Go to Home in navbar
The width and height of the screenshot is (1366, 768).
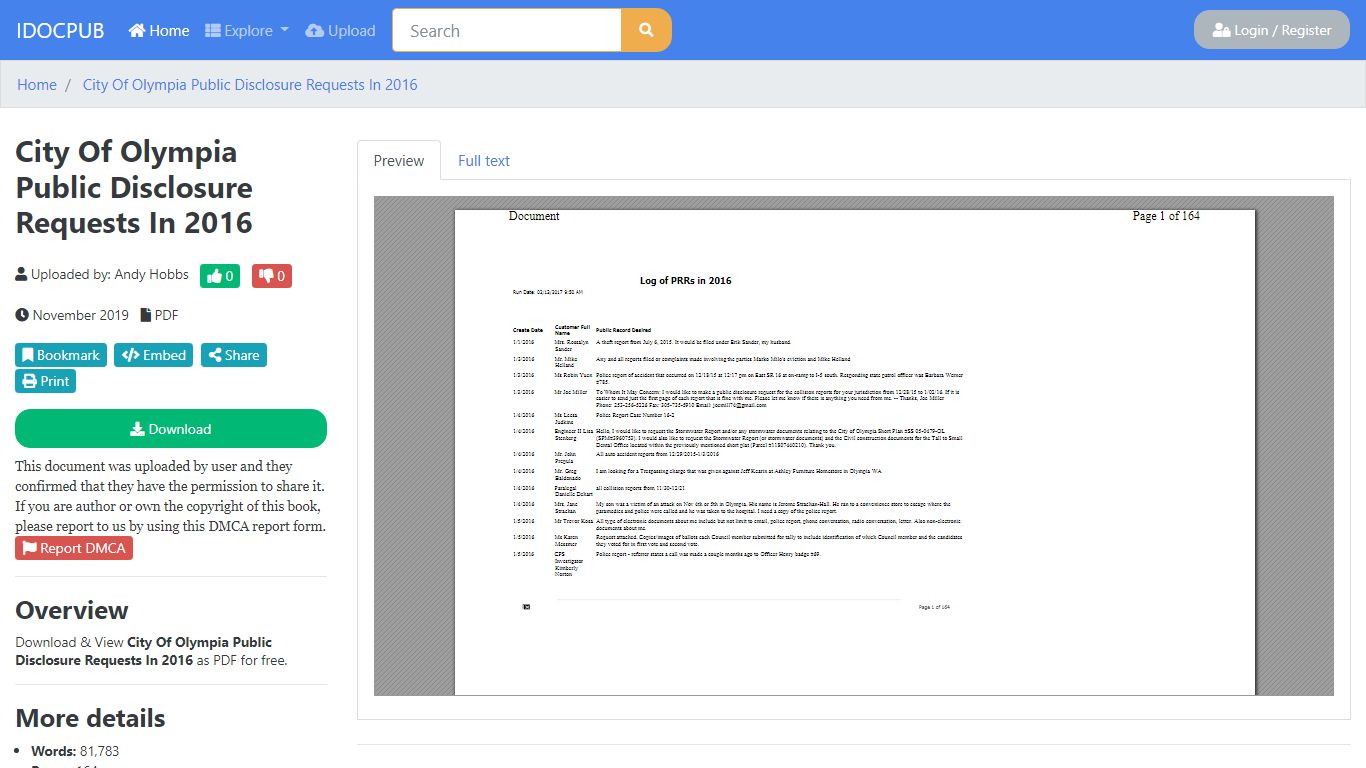pyautogui.click(x=159, y=31)
